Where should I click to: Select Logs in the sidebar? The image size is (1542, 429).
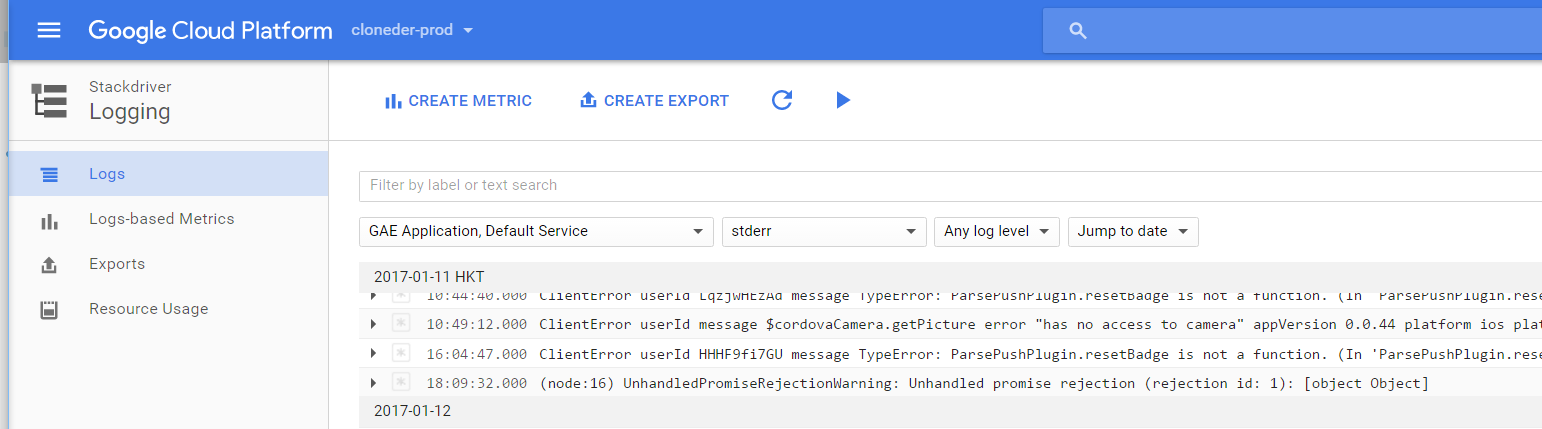[x=168, y=174]
